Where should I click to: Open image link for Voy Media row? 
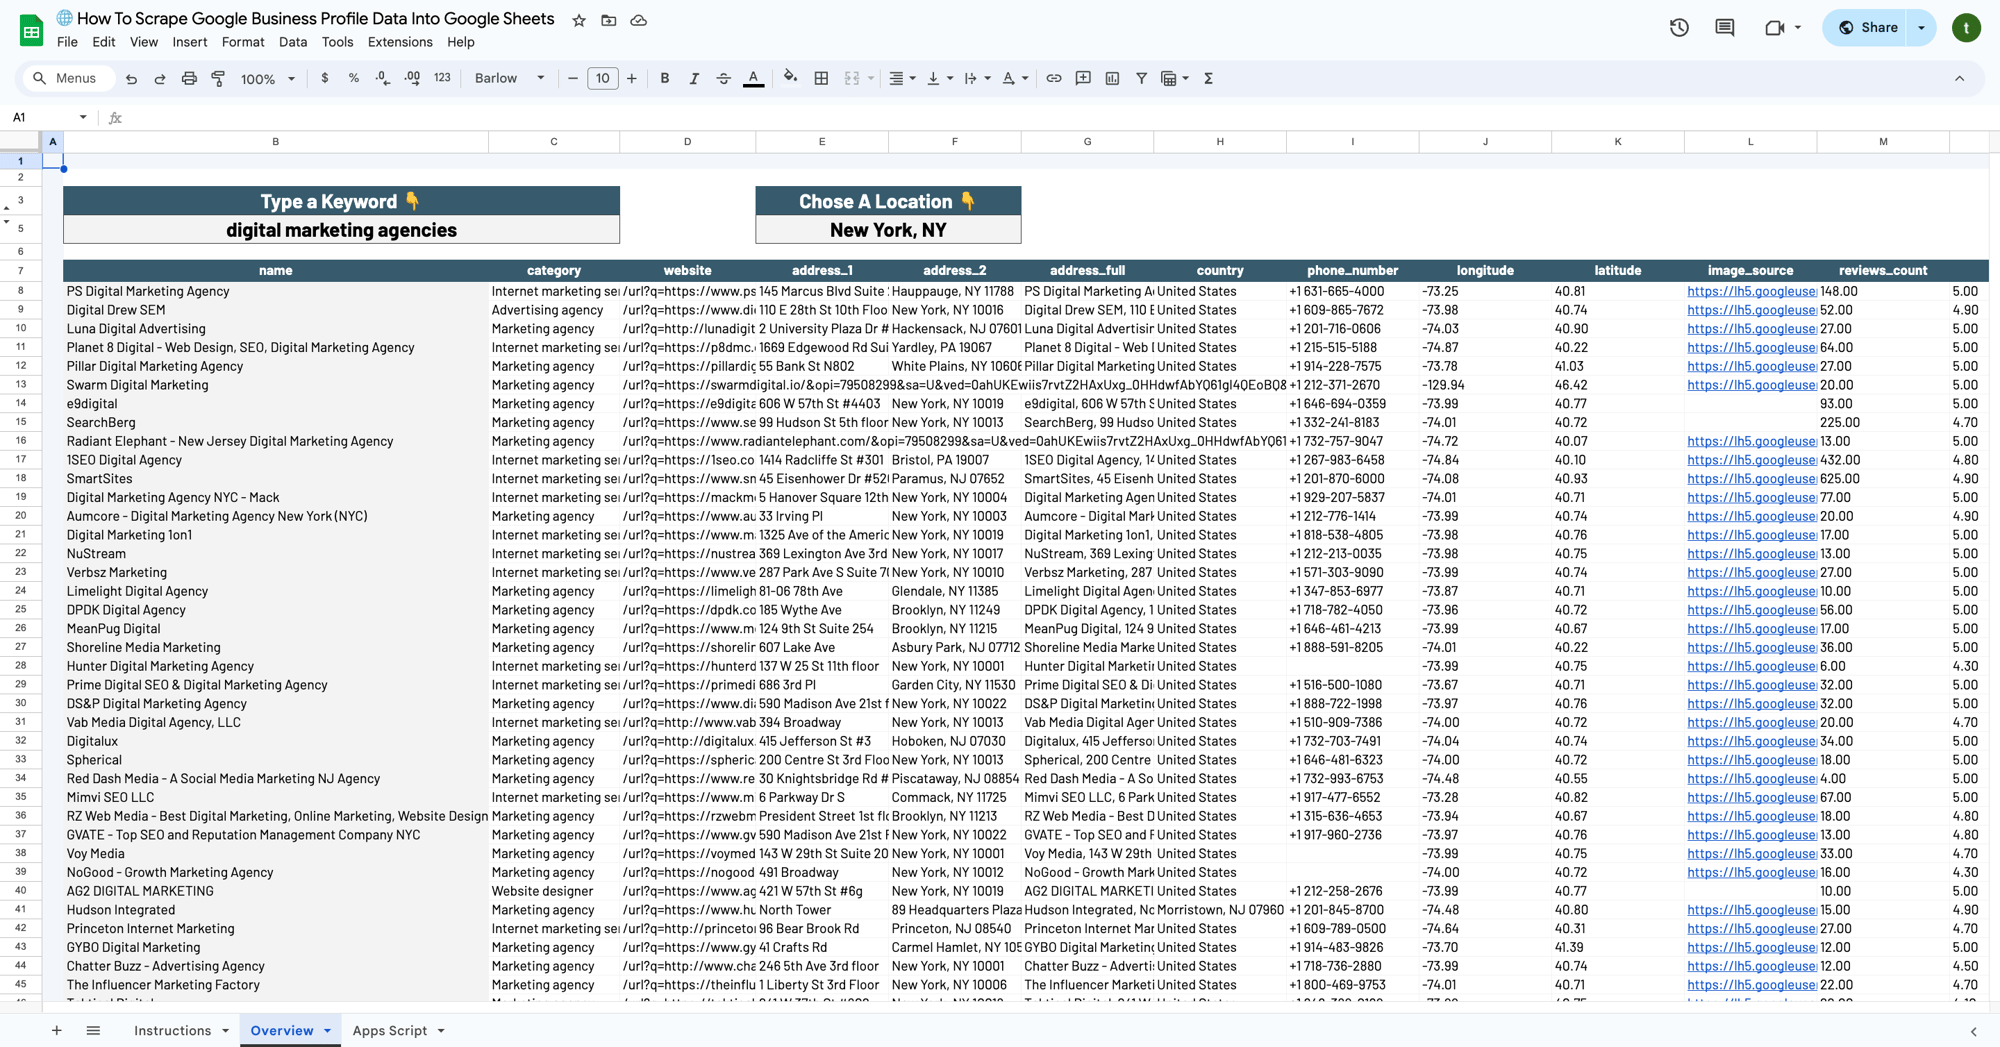(1751, 854)
